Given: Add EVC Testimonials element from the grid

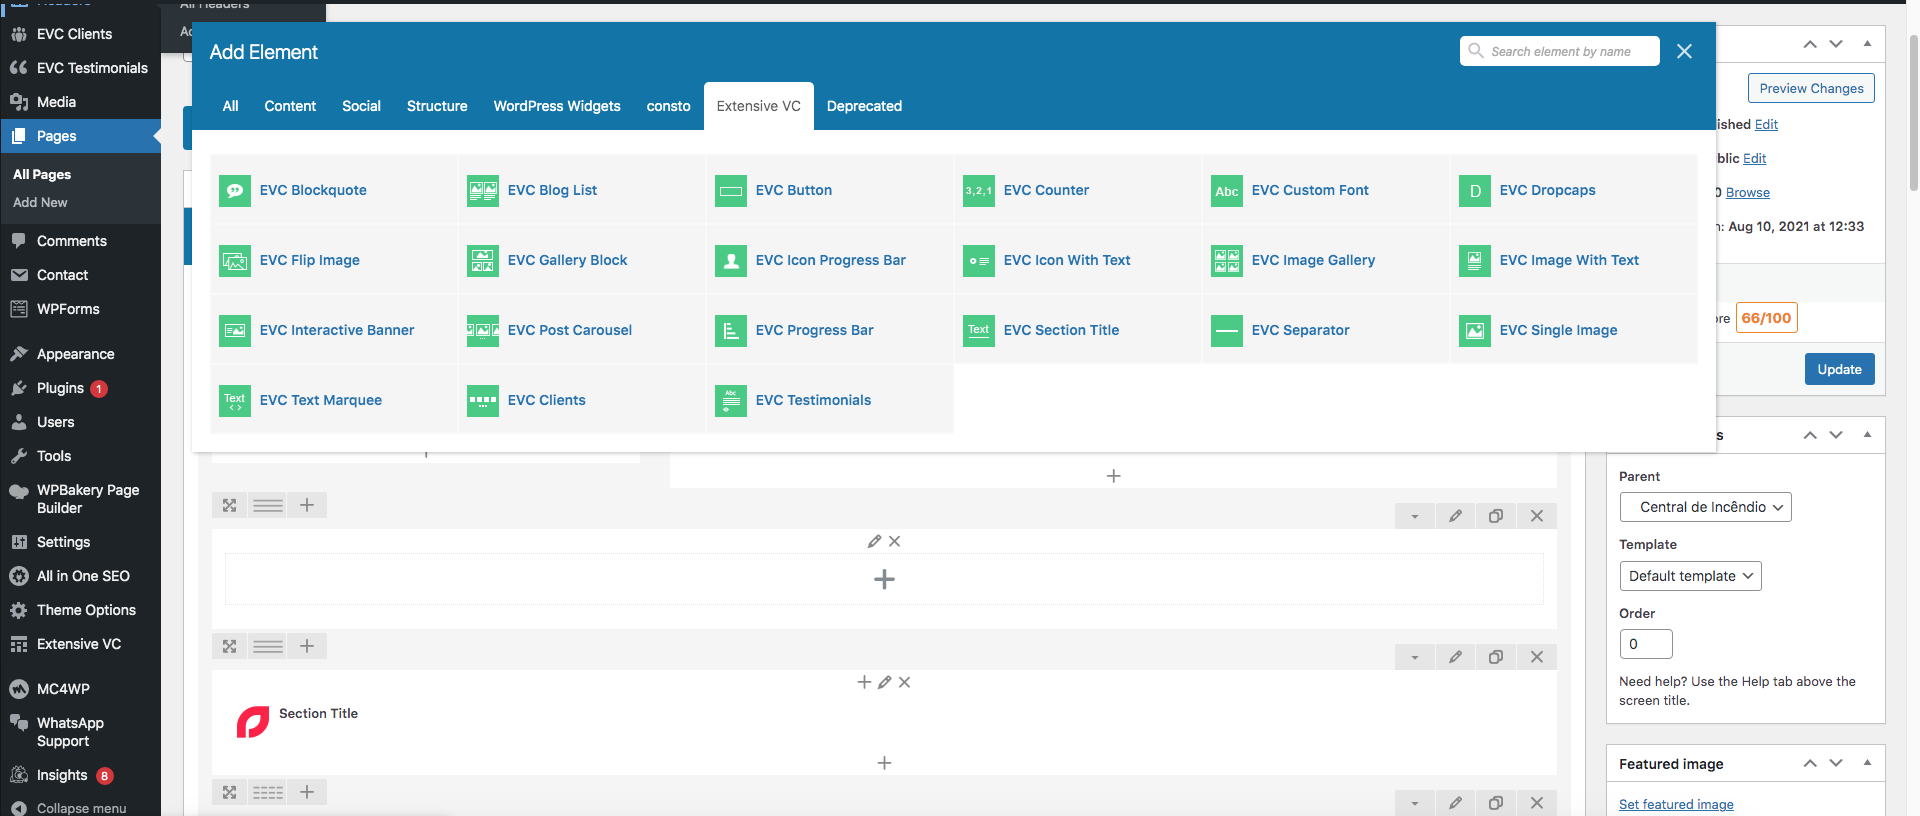Looking at the screenshot, I should [830, 400].
